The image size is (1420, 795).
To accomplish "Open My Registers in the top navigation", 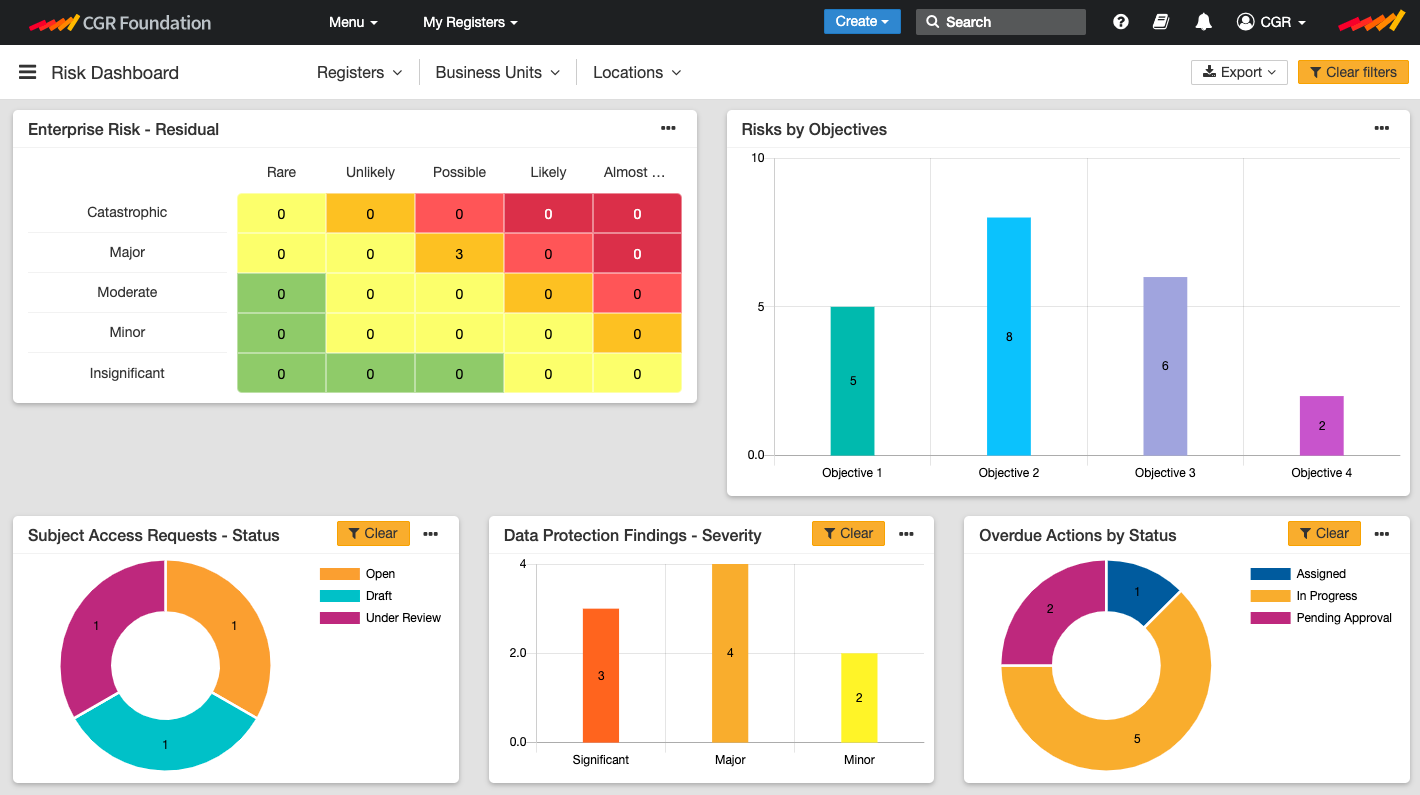I will [470, 21].
